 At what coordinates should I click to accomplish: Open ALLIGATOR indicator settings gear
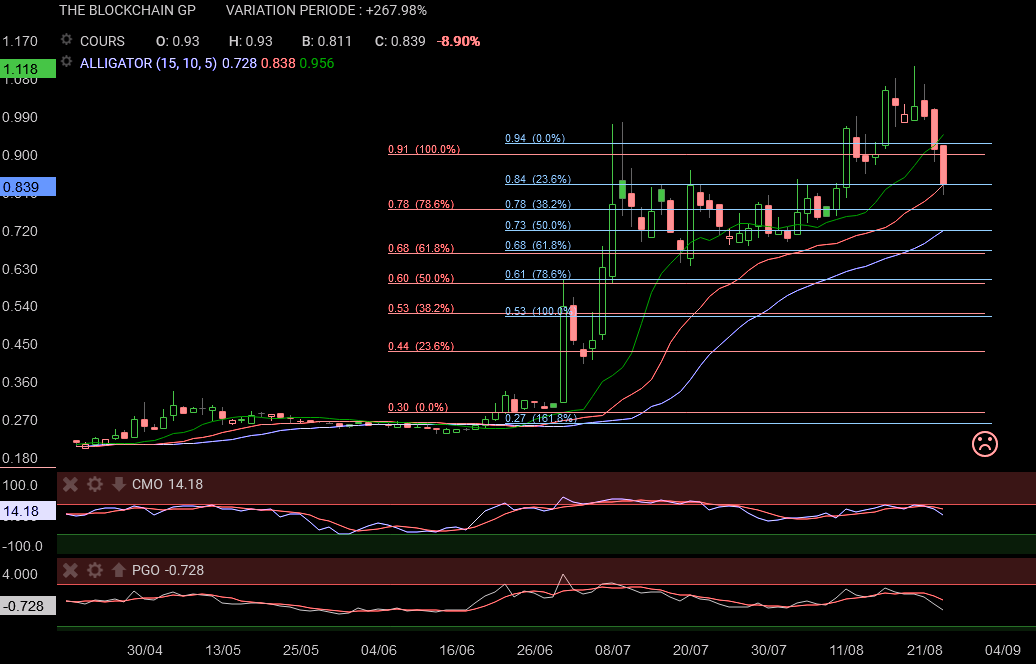coord(66,61)
